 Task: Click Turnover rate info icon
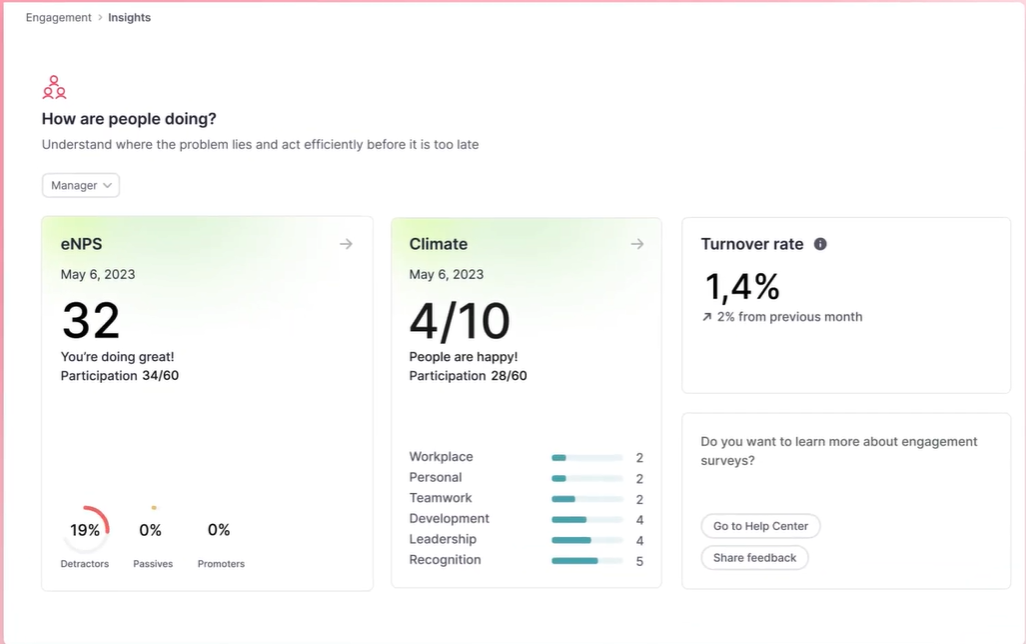pyautogui.click(x=820, y=244)
